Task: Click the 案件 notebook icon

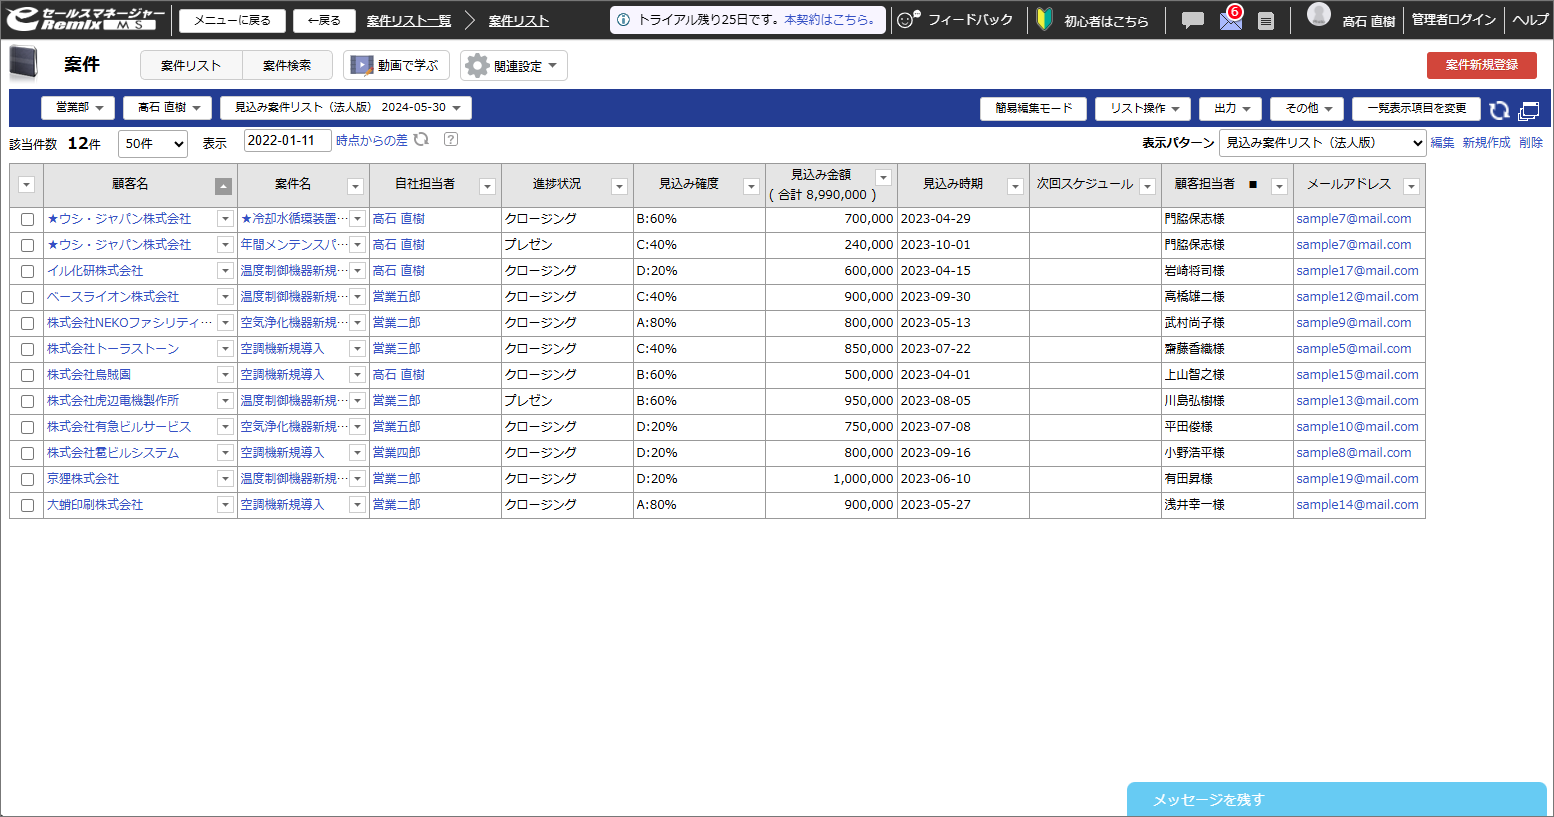Action: pos(23,64)
